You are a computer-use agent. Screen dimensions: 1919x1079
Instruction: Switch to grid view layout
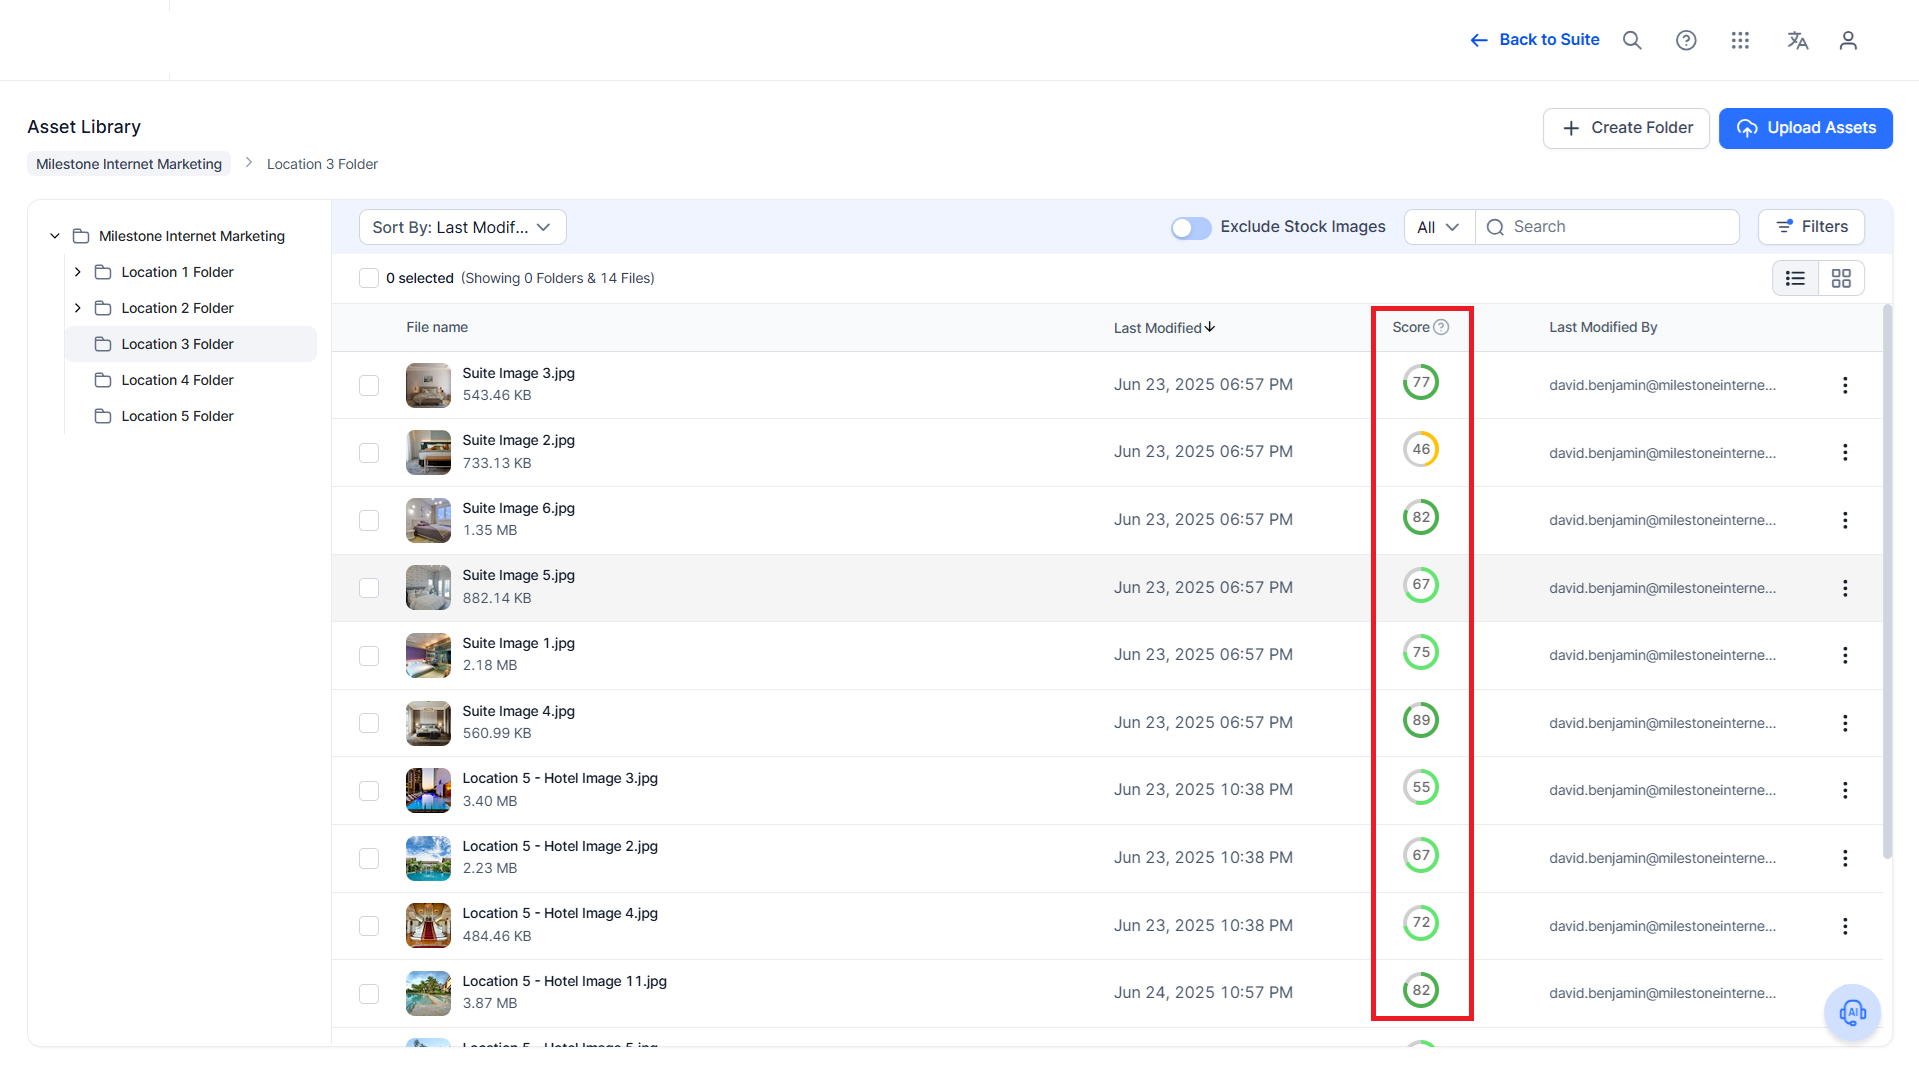pos(1841,278)
